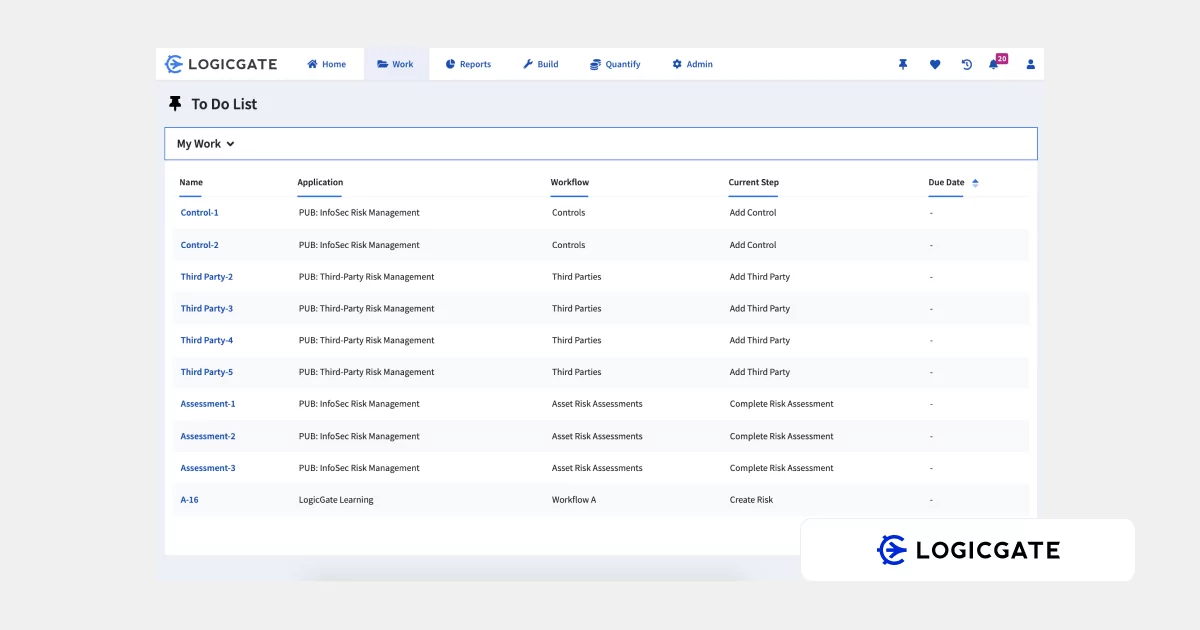Viewport: 1200px width, 630px height.
Task: Go to the Home menu
Action: [x=326, y=64]
